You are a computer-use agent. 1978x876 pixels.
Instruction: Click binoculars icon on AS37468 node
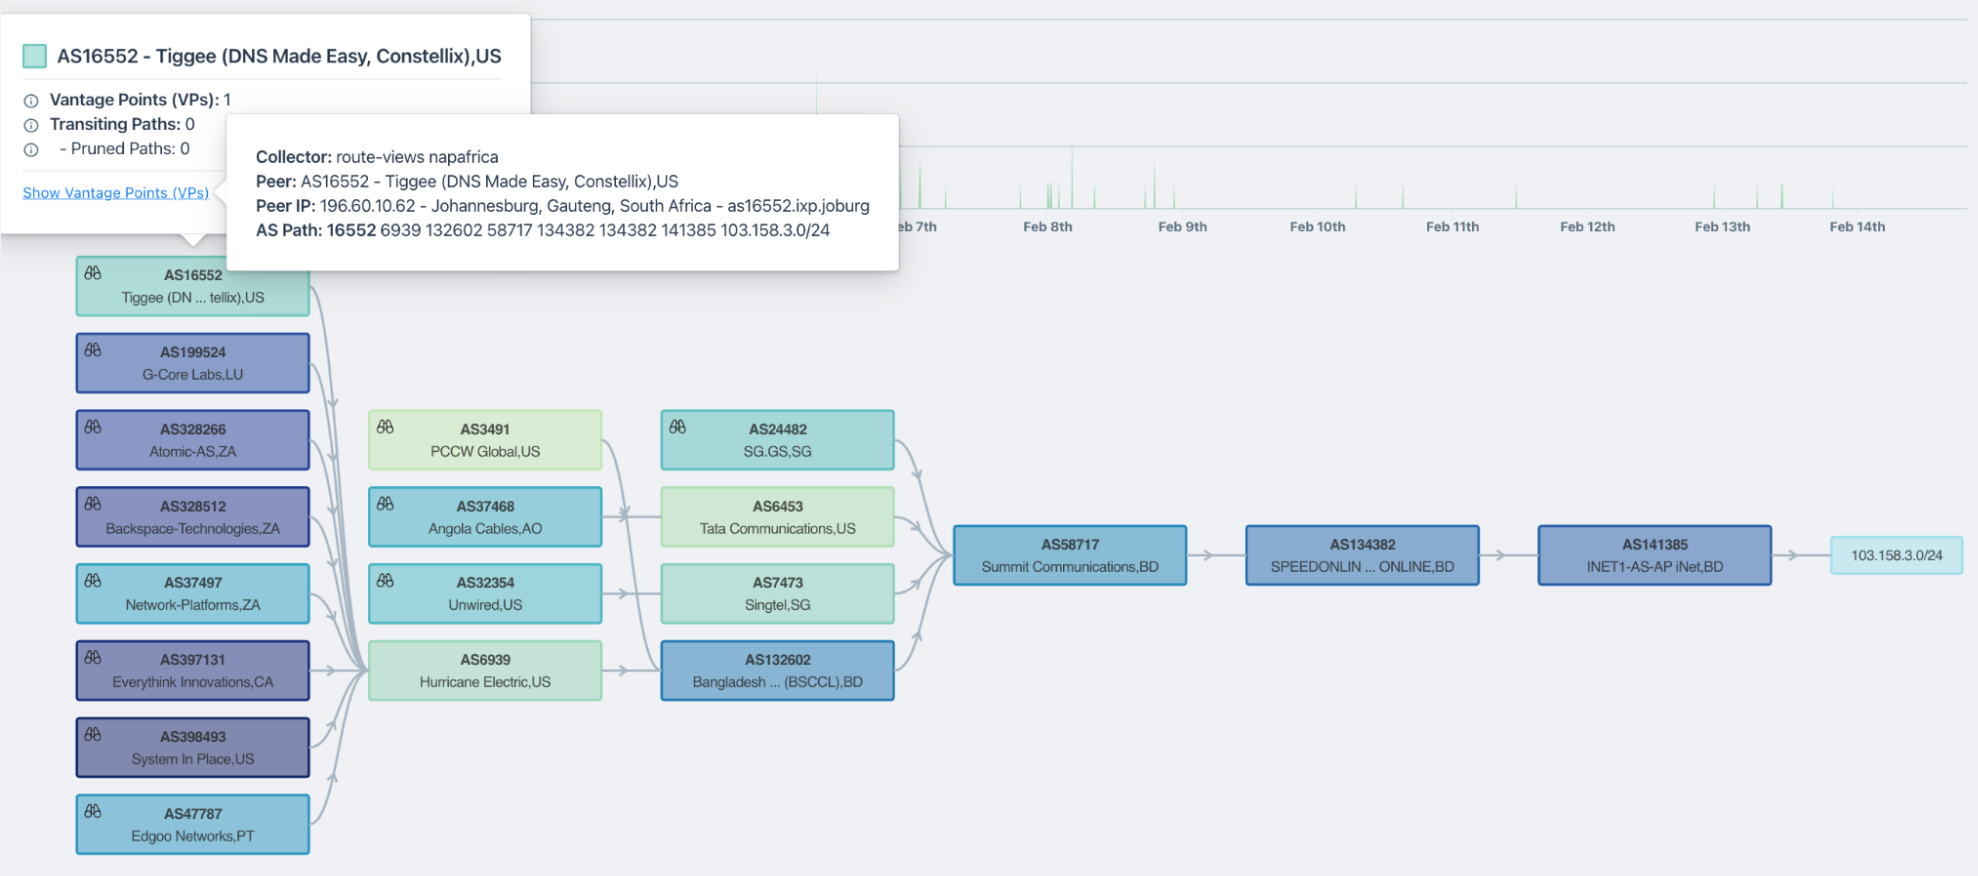385,504
